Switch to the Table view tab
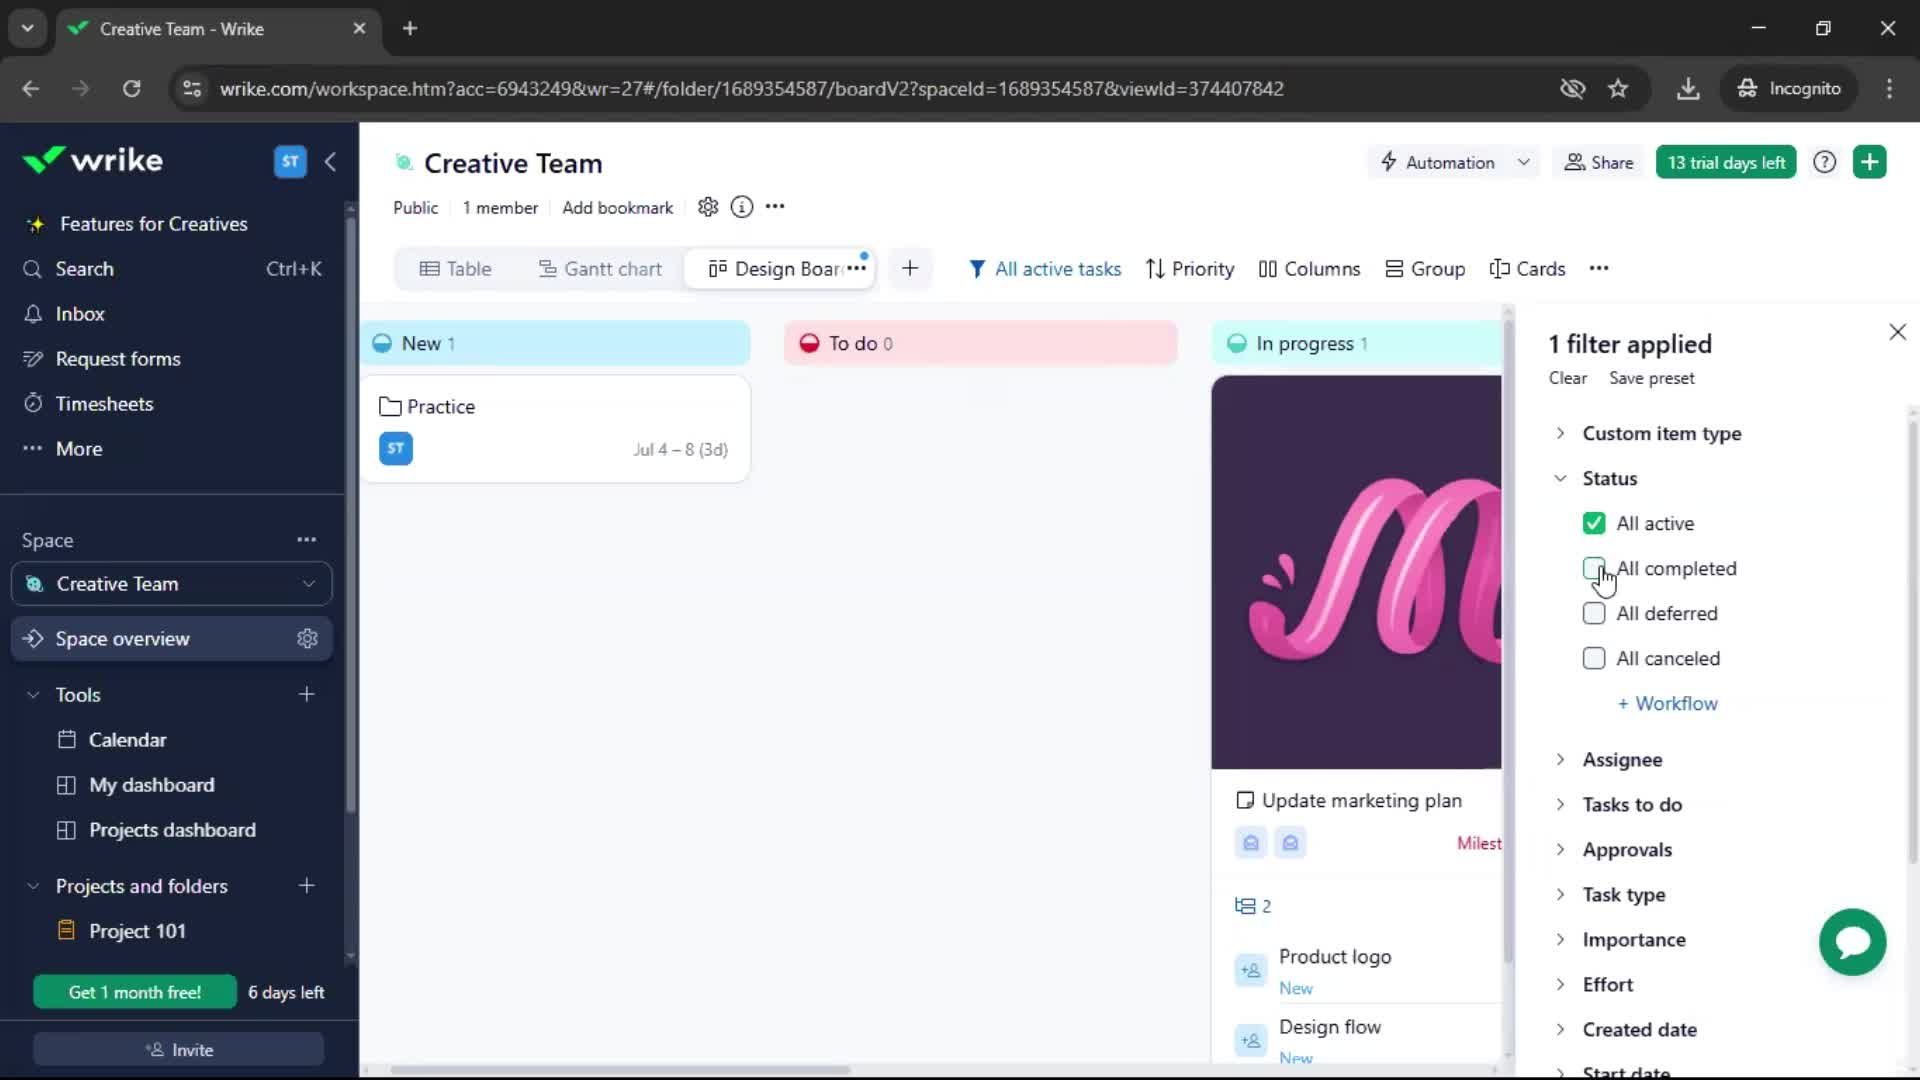This screenshot has height=1080, width=1920. click(456, 269)
